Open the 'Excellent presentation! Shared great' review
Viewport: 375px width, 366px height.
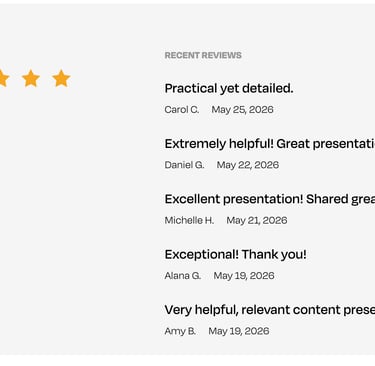[270, 199]
